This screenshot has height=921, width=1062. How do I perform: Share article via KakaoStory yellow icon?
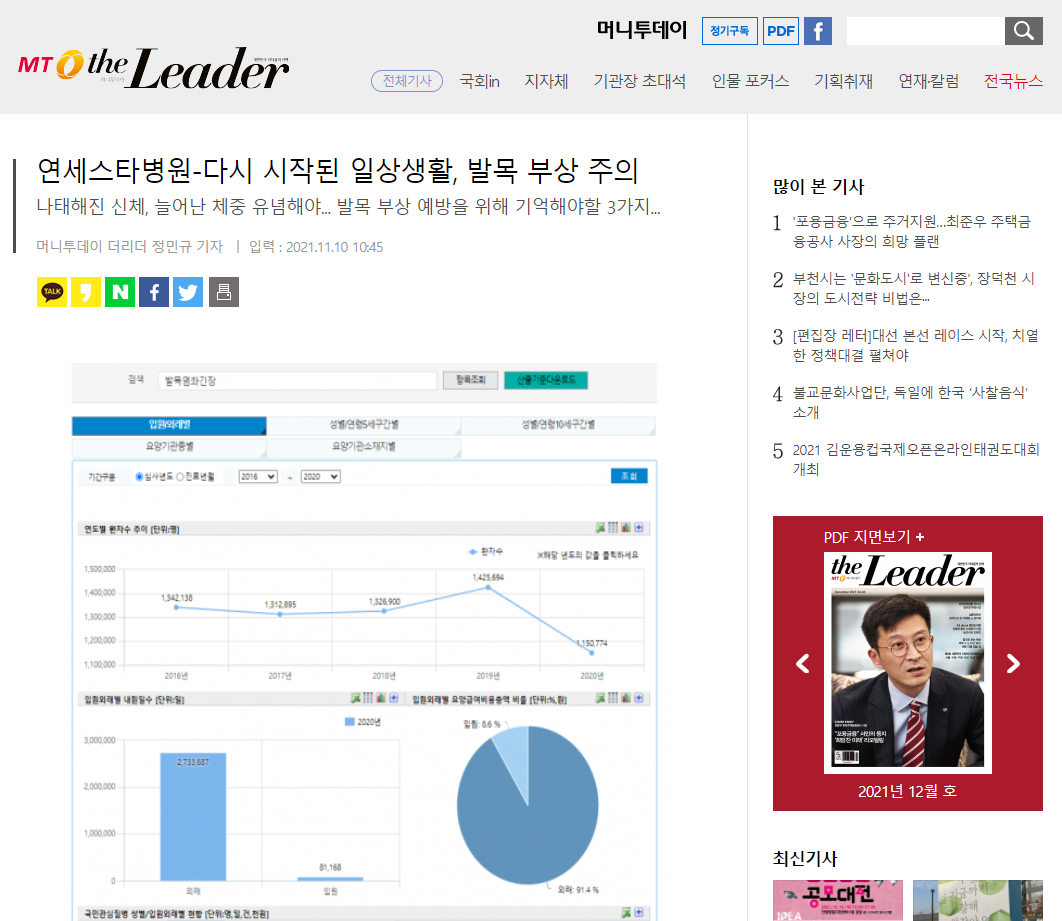[86, 292]
